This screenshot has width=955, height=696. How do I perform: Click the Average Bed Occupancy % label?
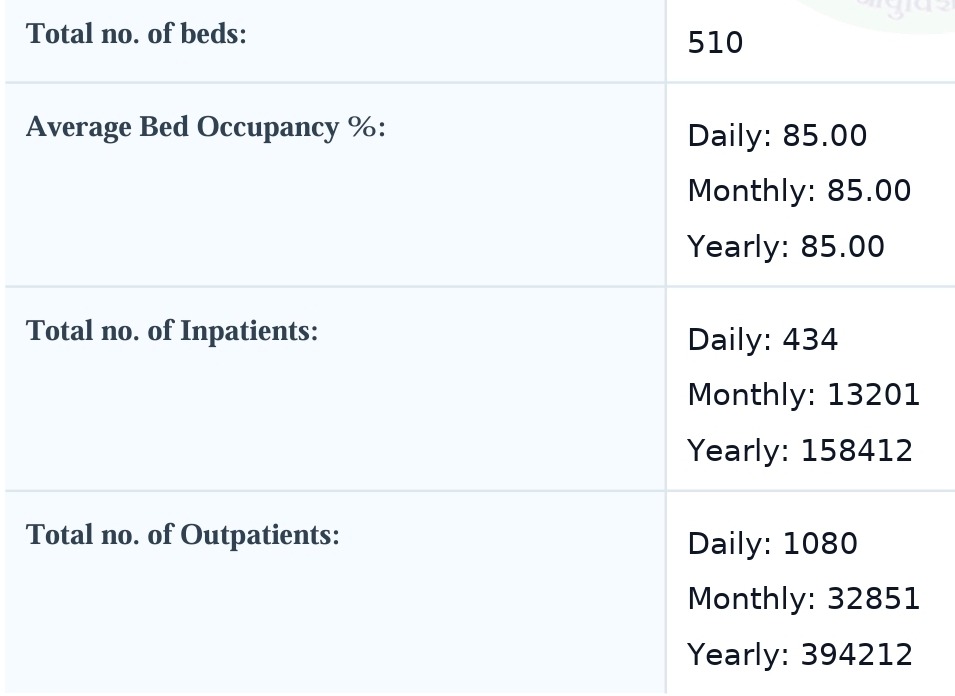(205, 128)
